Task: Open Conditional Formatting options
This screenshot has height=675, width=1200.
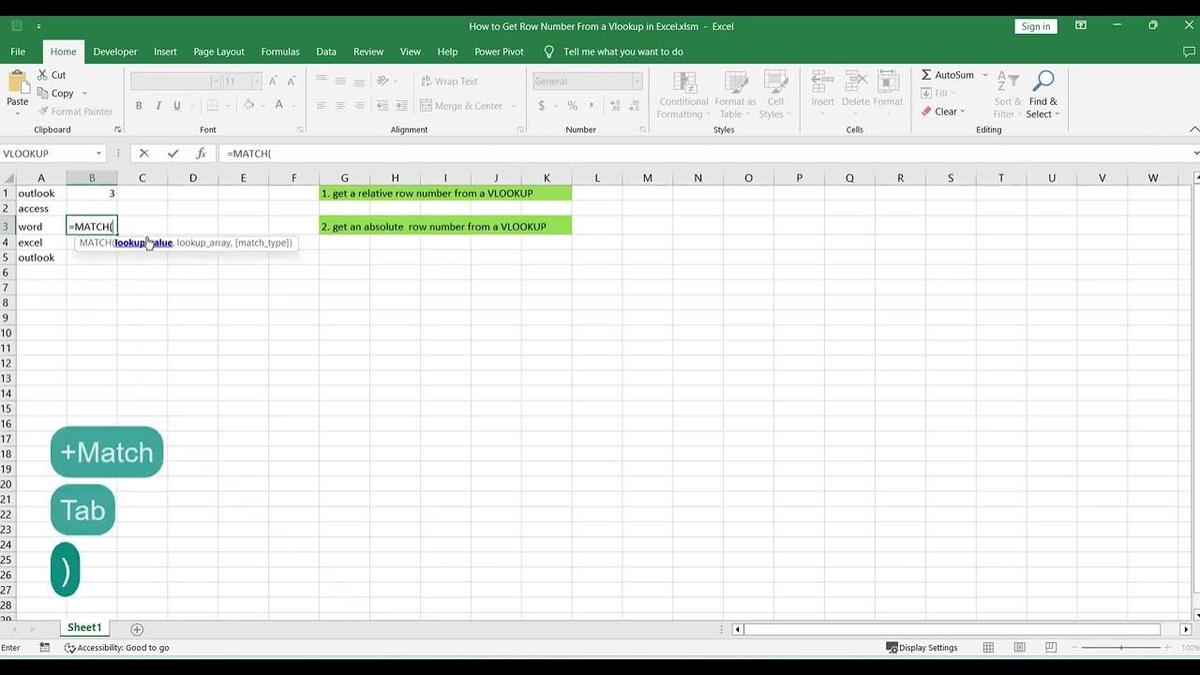Action: (x=683, y=94)
